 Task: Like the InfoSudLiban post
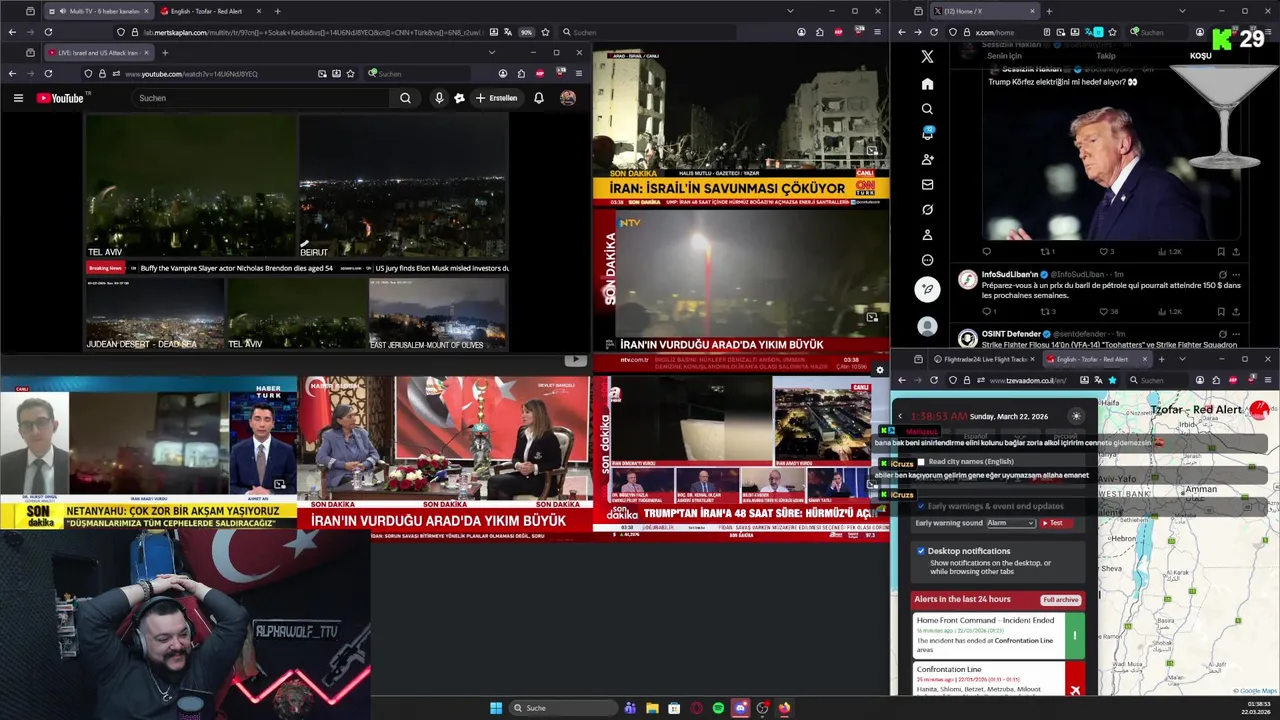pos(1105,311)
